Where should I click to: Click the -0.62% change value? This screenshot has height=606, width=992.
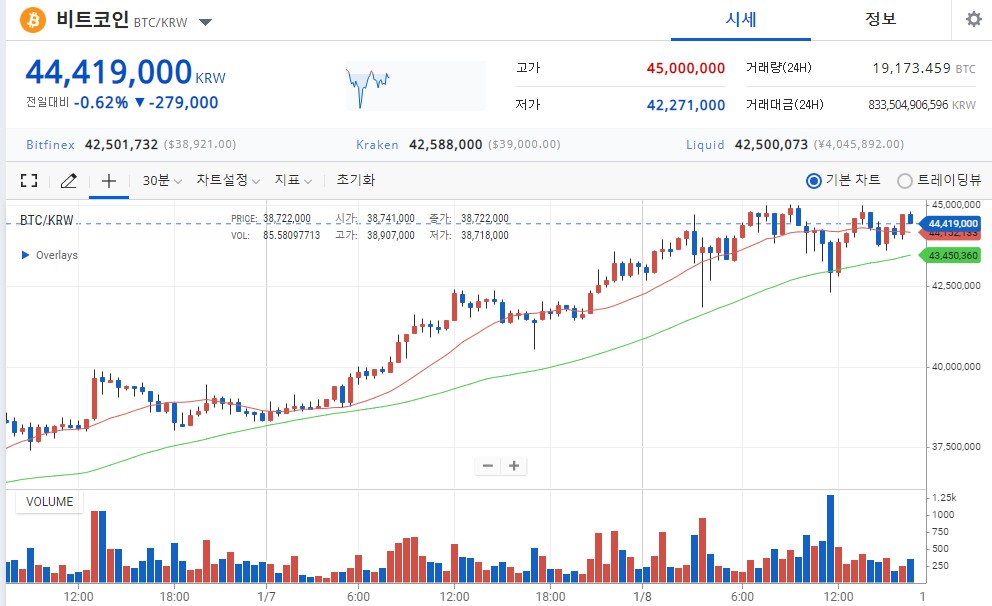pos(101,102)
